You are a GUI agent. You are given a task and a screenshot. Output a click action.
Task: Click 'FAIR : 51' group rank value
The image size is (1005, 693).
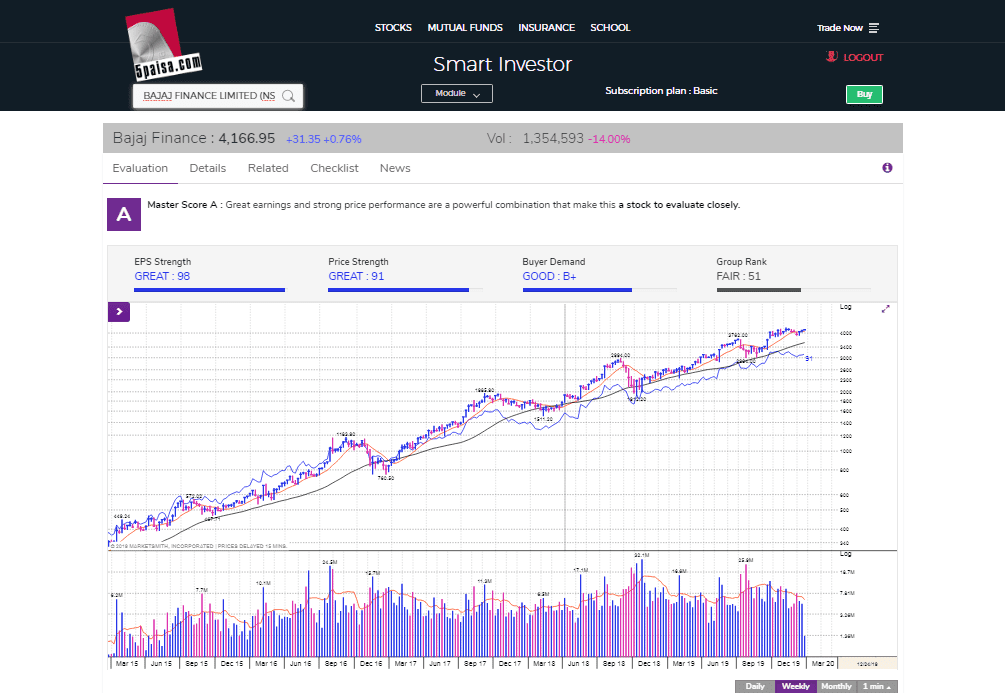738,276
